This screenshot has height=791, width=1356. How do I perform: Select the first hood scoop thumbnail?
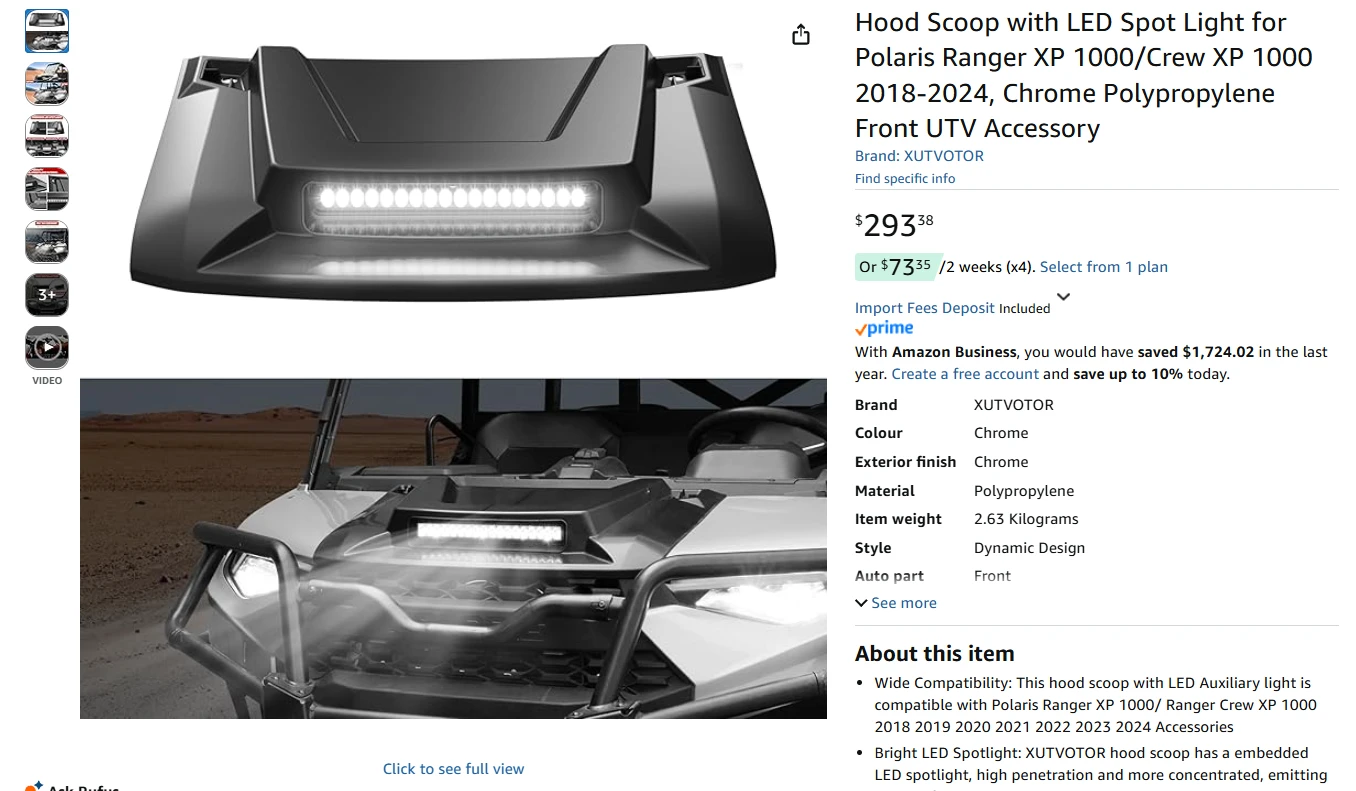[x=47, y=31]
